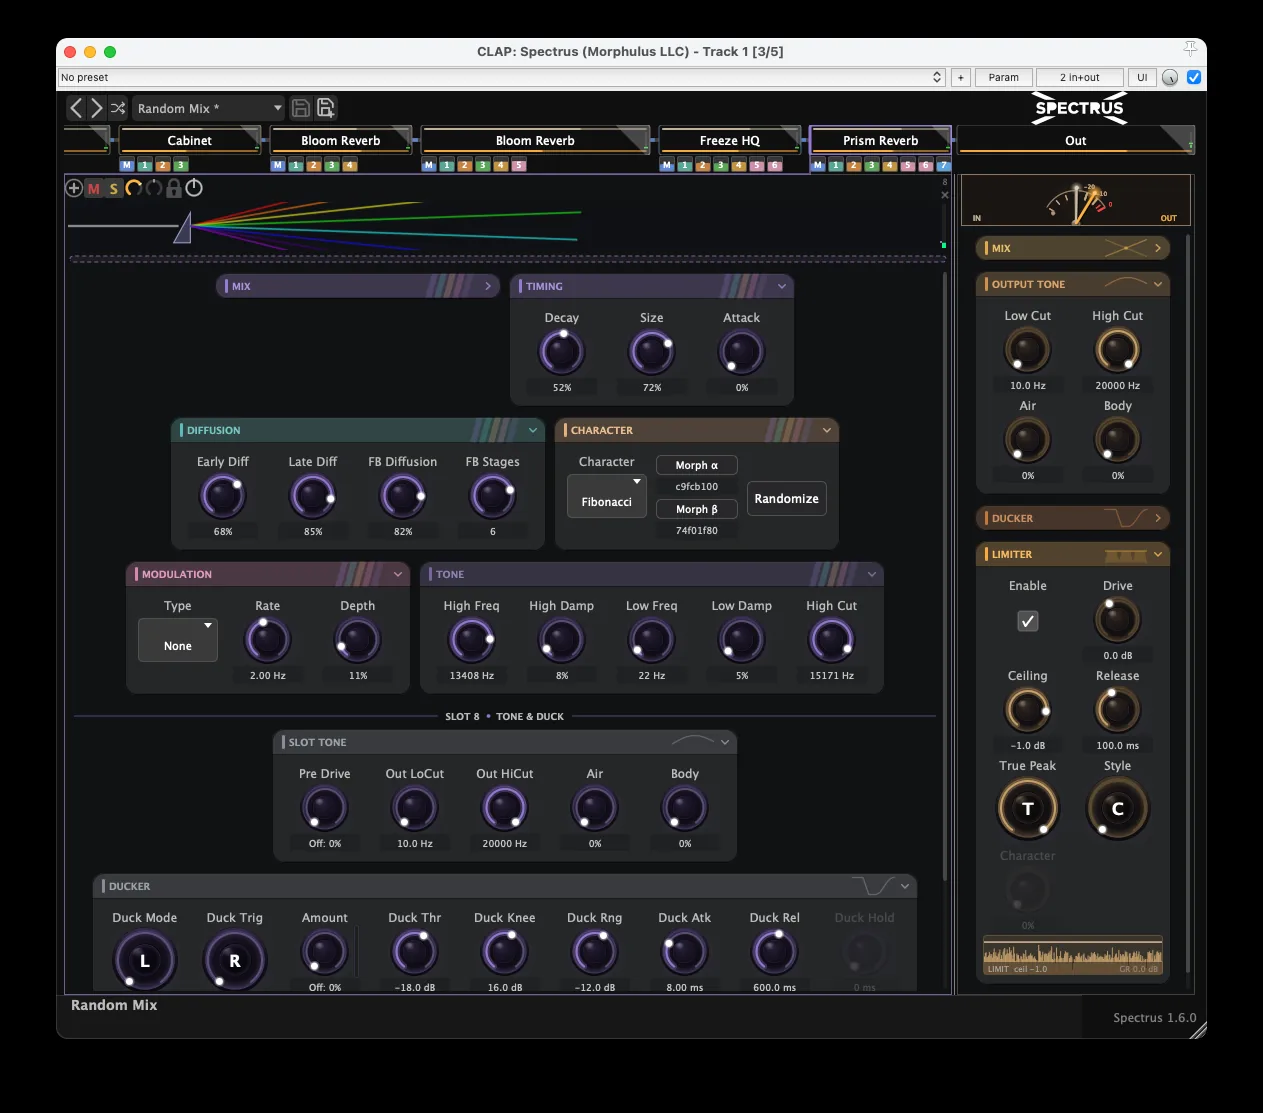
Task: Click the shuffle random preset icon
Action: click(118, 108)
